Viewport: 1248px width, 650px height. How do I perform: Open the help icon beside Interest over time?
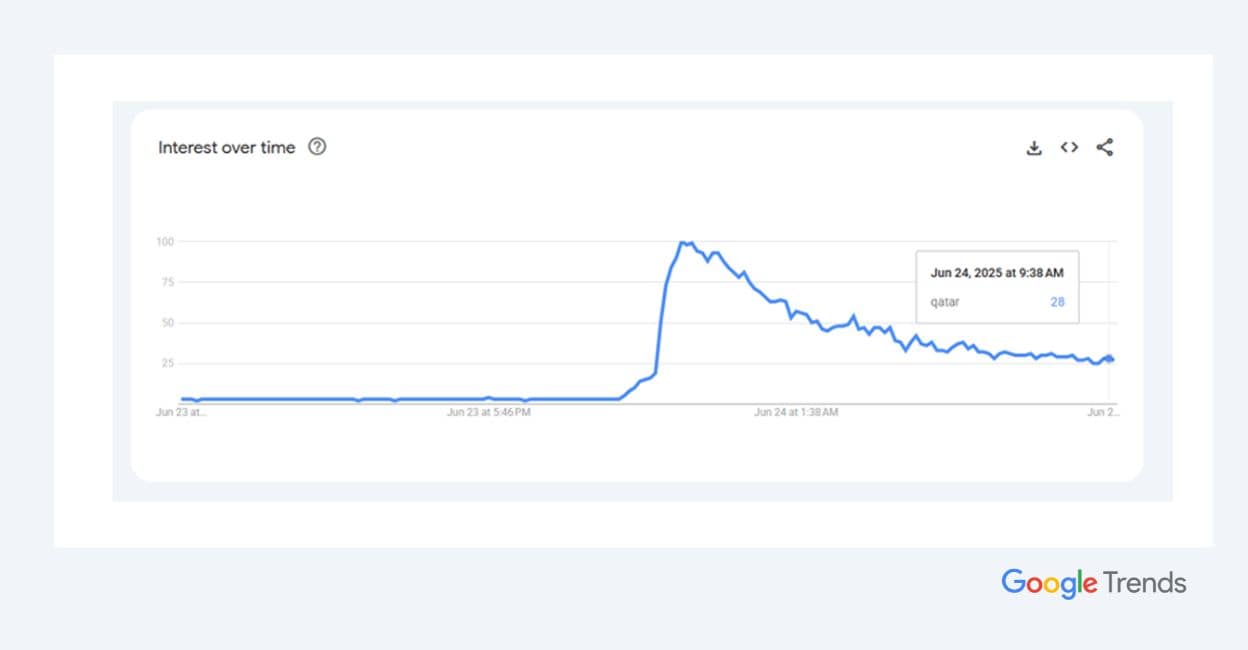(317, 147)
